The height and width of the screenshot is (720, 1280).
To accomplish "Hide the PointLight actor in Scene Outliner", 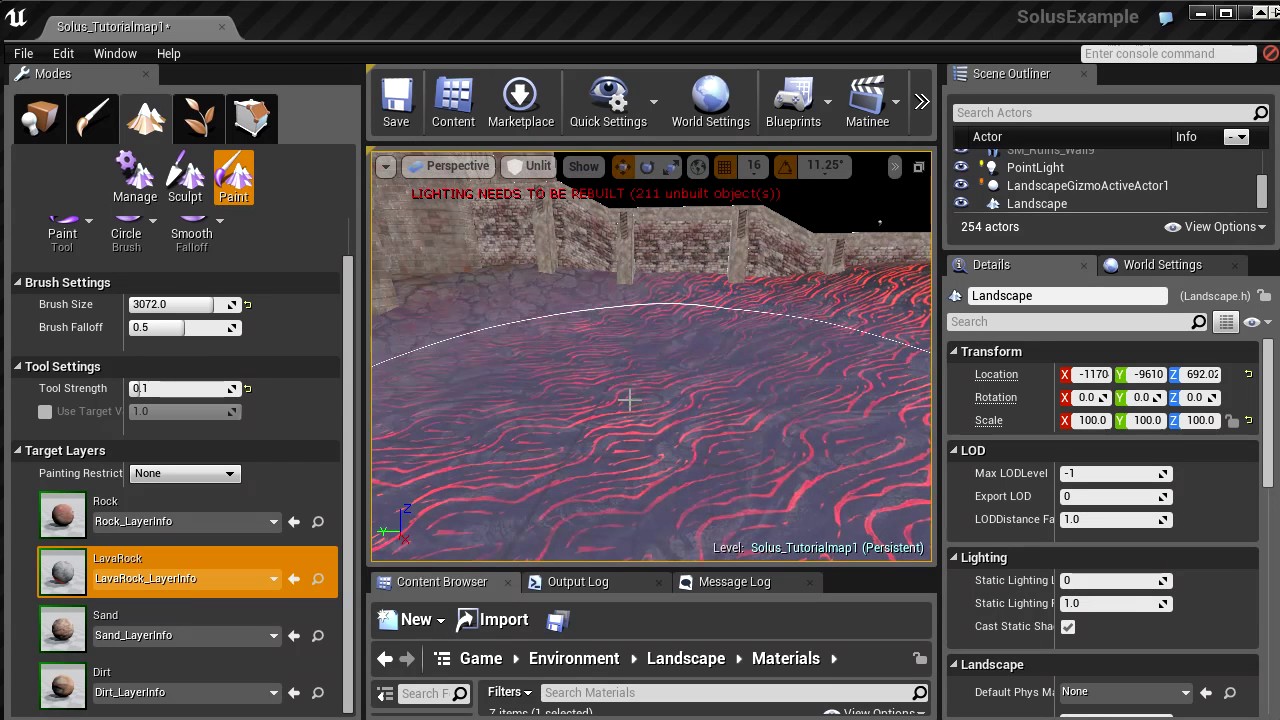I will point(961,168).
